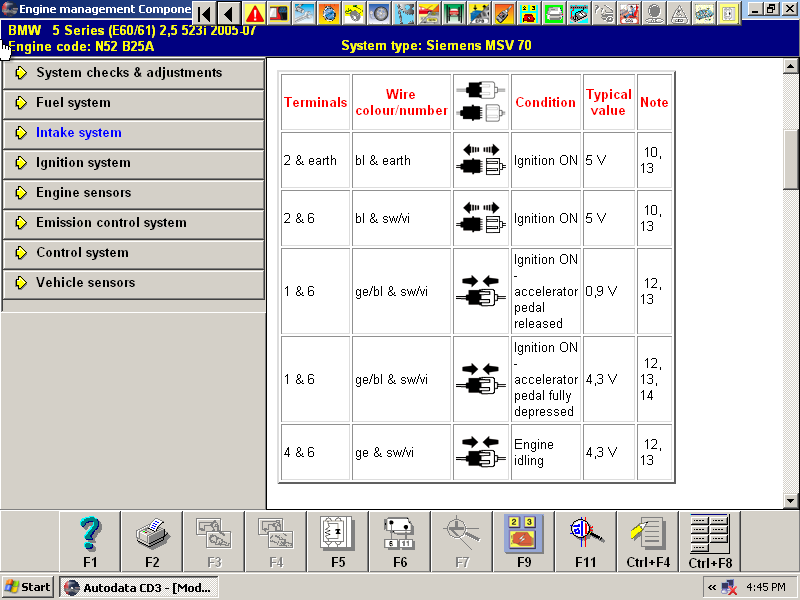
Task: Click the vertical scrollbar thumb
Action: (x=790, y=159)
